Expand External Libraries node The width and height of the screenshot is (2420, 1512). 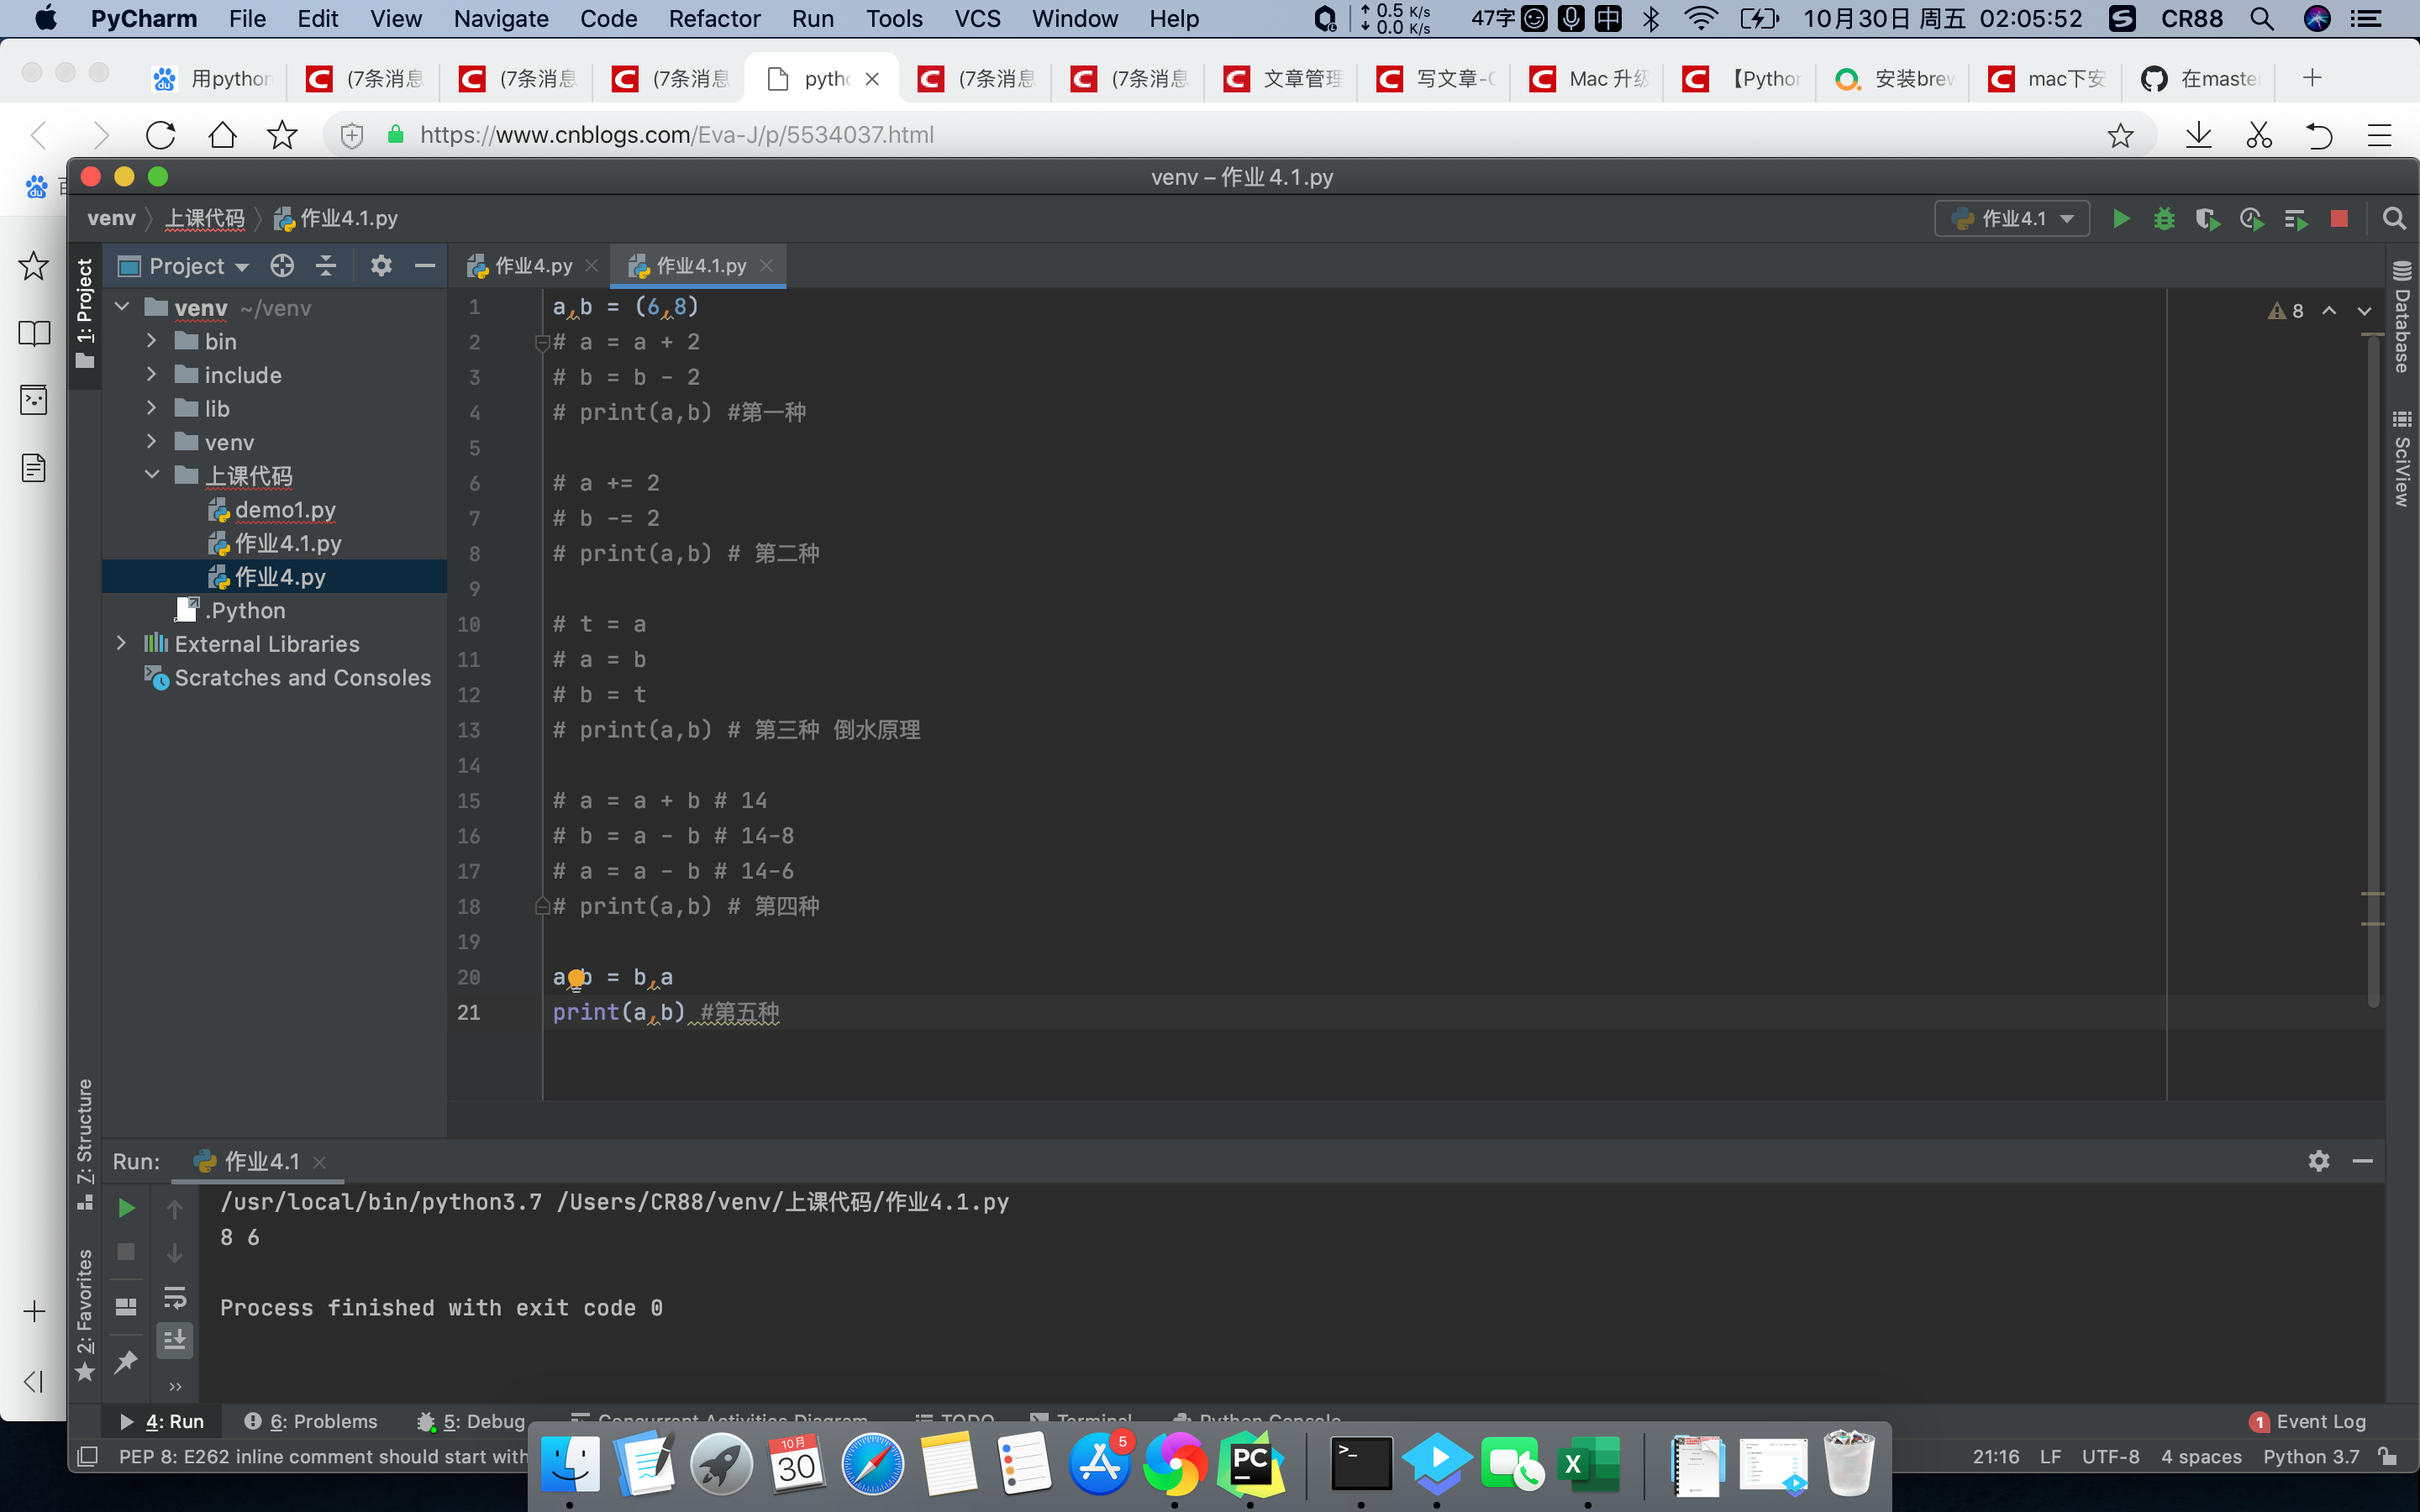tap(122, 643)
